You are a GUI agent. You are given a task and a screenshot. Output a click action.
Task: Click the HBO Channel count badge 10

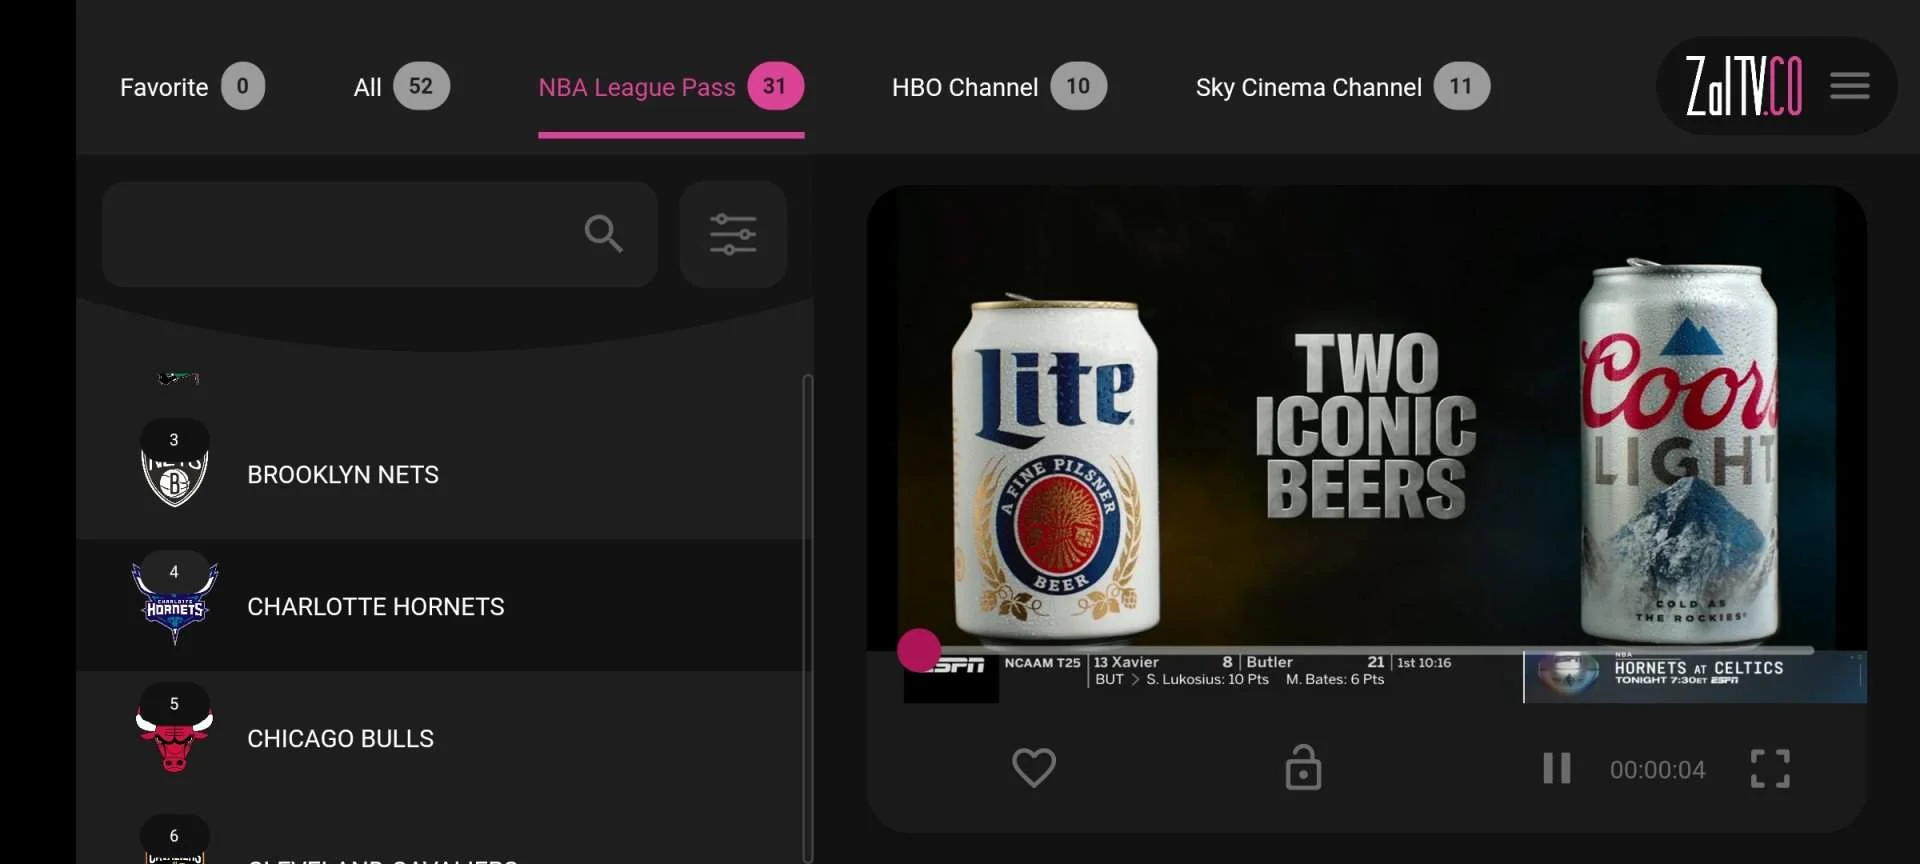(1079, 86)
